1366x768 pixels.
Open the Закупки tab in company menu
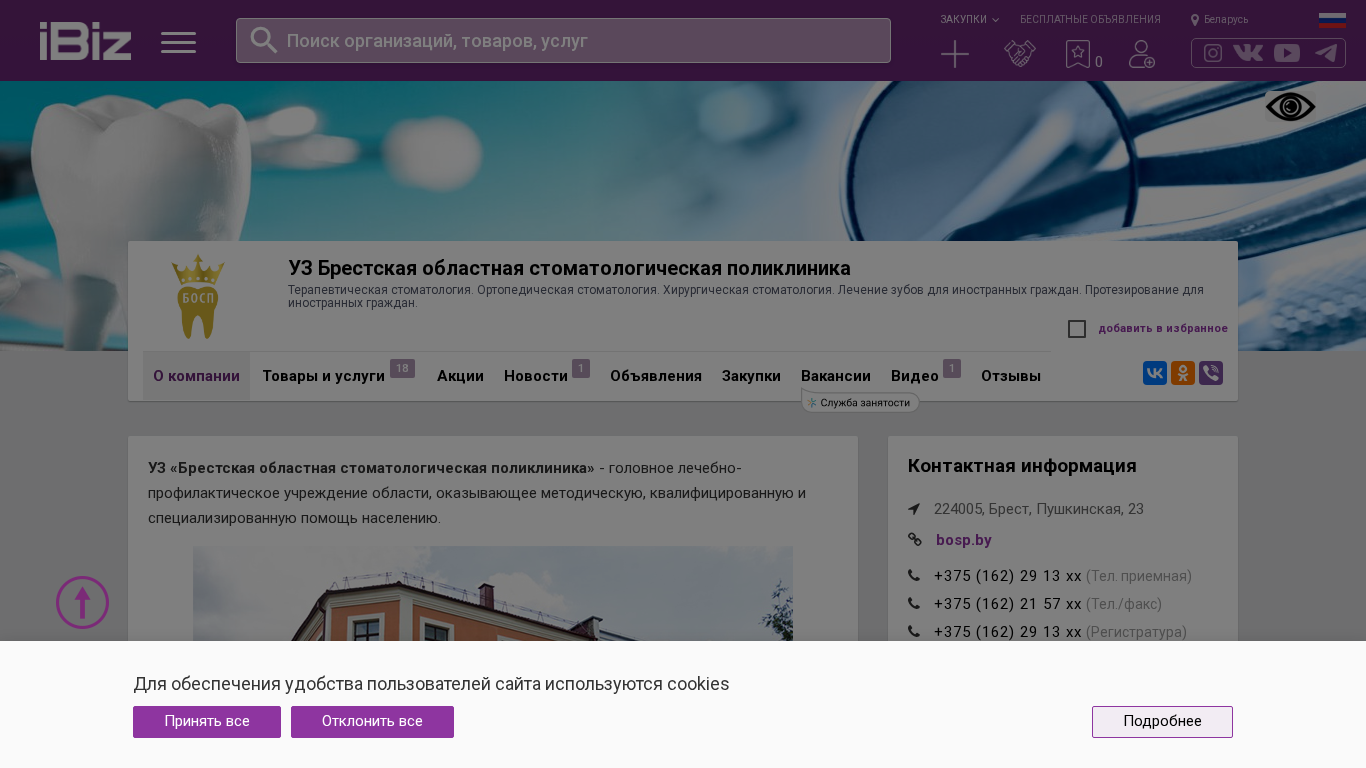pos(751,376)
